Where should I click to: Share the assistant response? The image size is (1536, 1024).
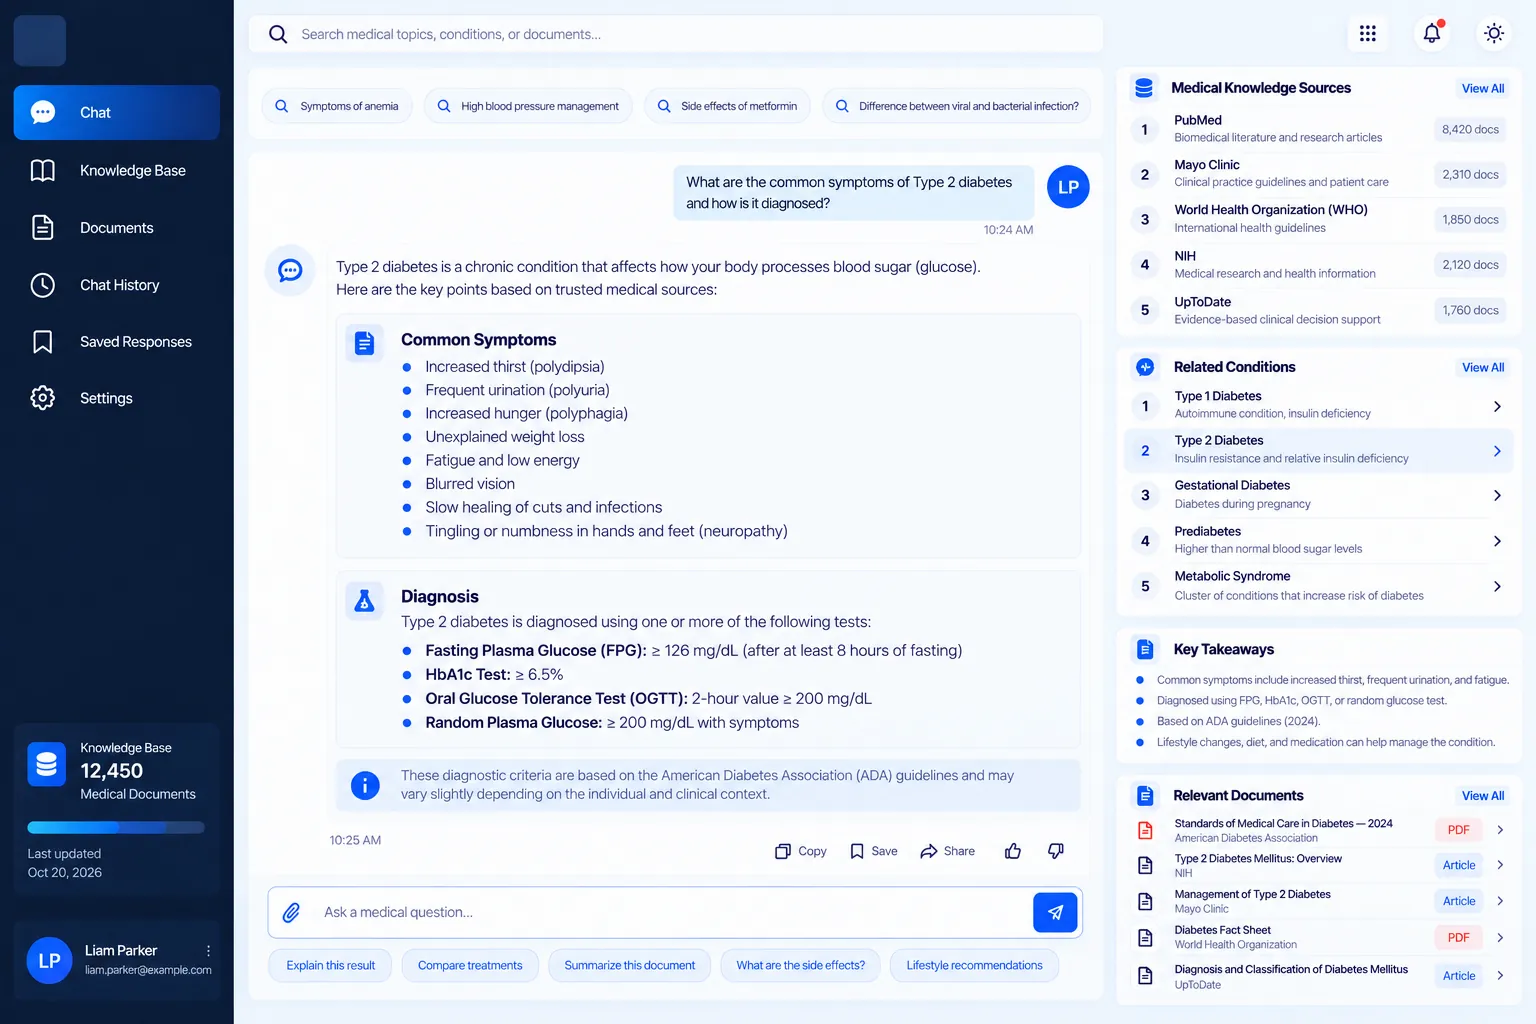click(947, 851)
